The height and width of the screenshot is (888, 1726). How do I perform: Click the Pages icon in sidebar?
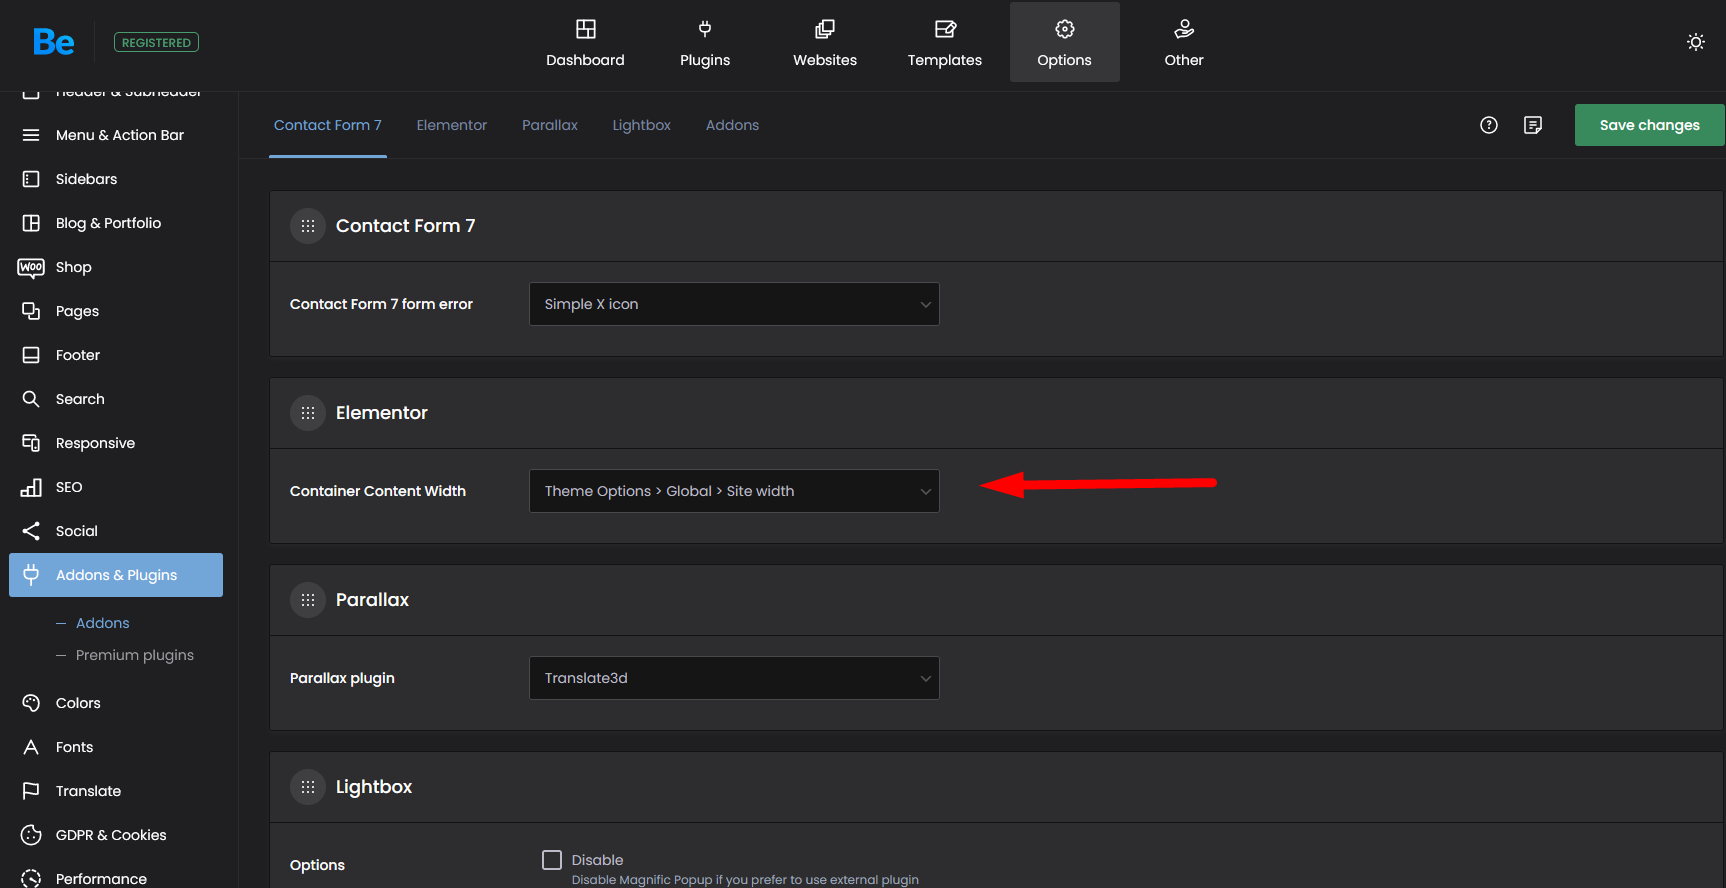[31, 311]
